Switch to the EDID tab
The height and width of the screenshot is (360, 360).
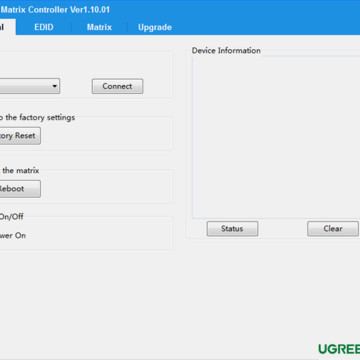coord(44,27)
